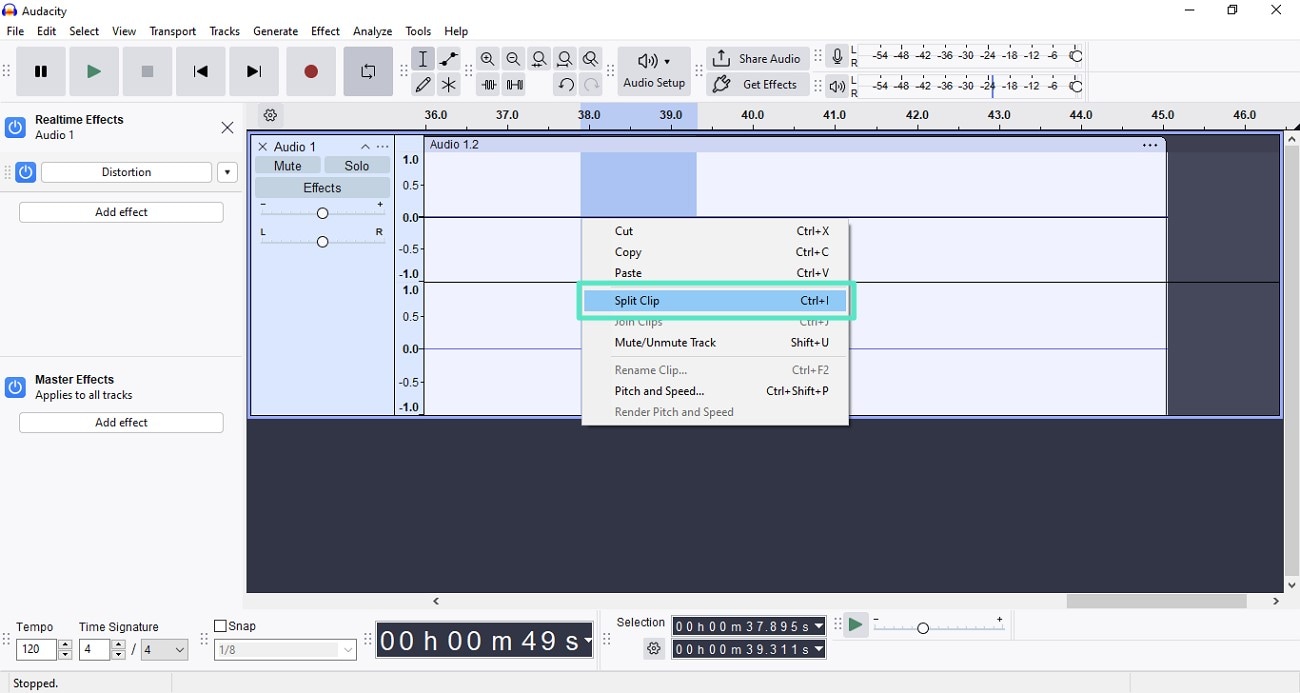This screenshot has width=1300, height=693.
Task: Skip to the start of the project
Action: (201, 71)
